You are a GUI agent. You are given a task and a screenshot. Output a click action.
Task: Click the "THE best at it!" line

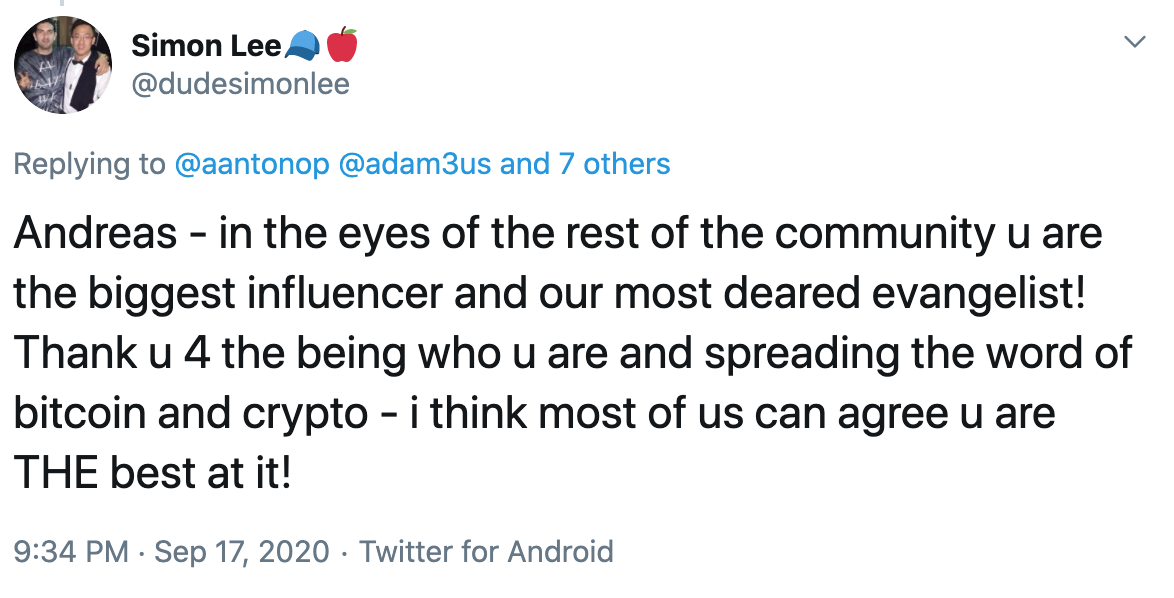click(x=152, y=473)
